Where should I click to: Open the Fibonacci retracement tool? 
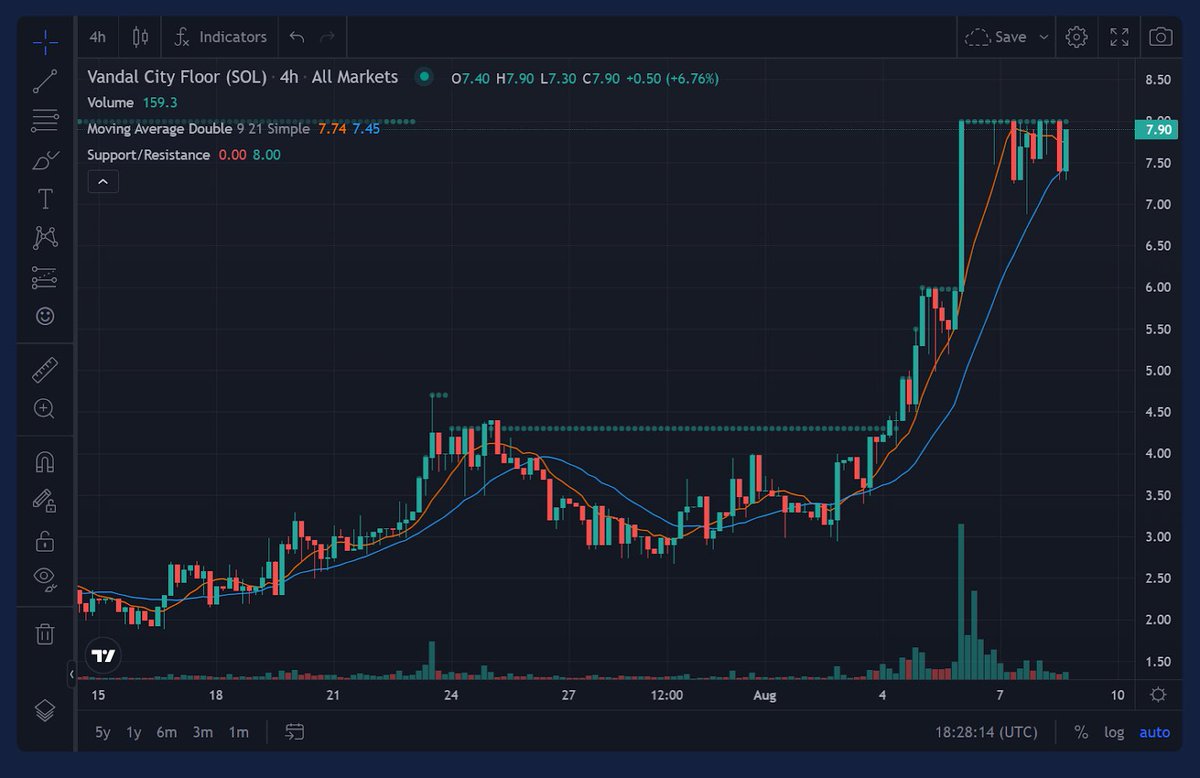pos(45,121)
